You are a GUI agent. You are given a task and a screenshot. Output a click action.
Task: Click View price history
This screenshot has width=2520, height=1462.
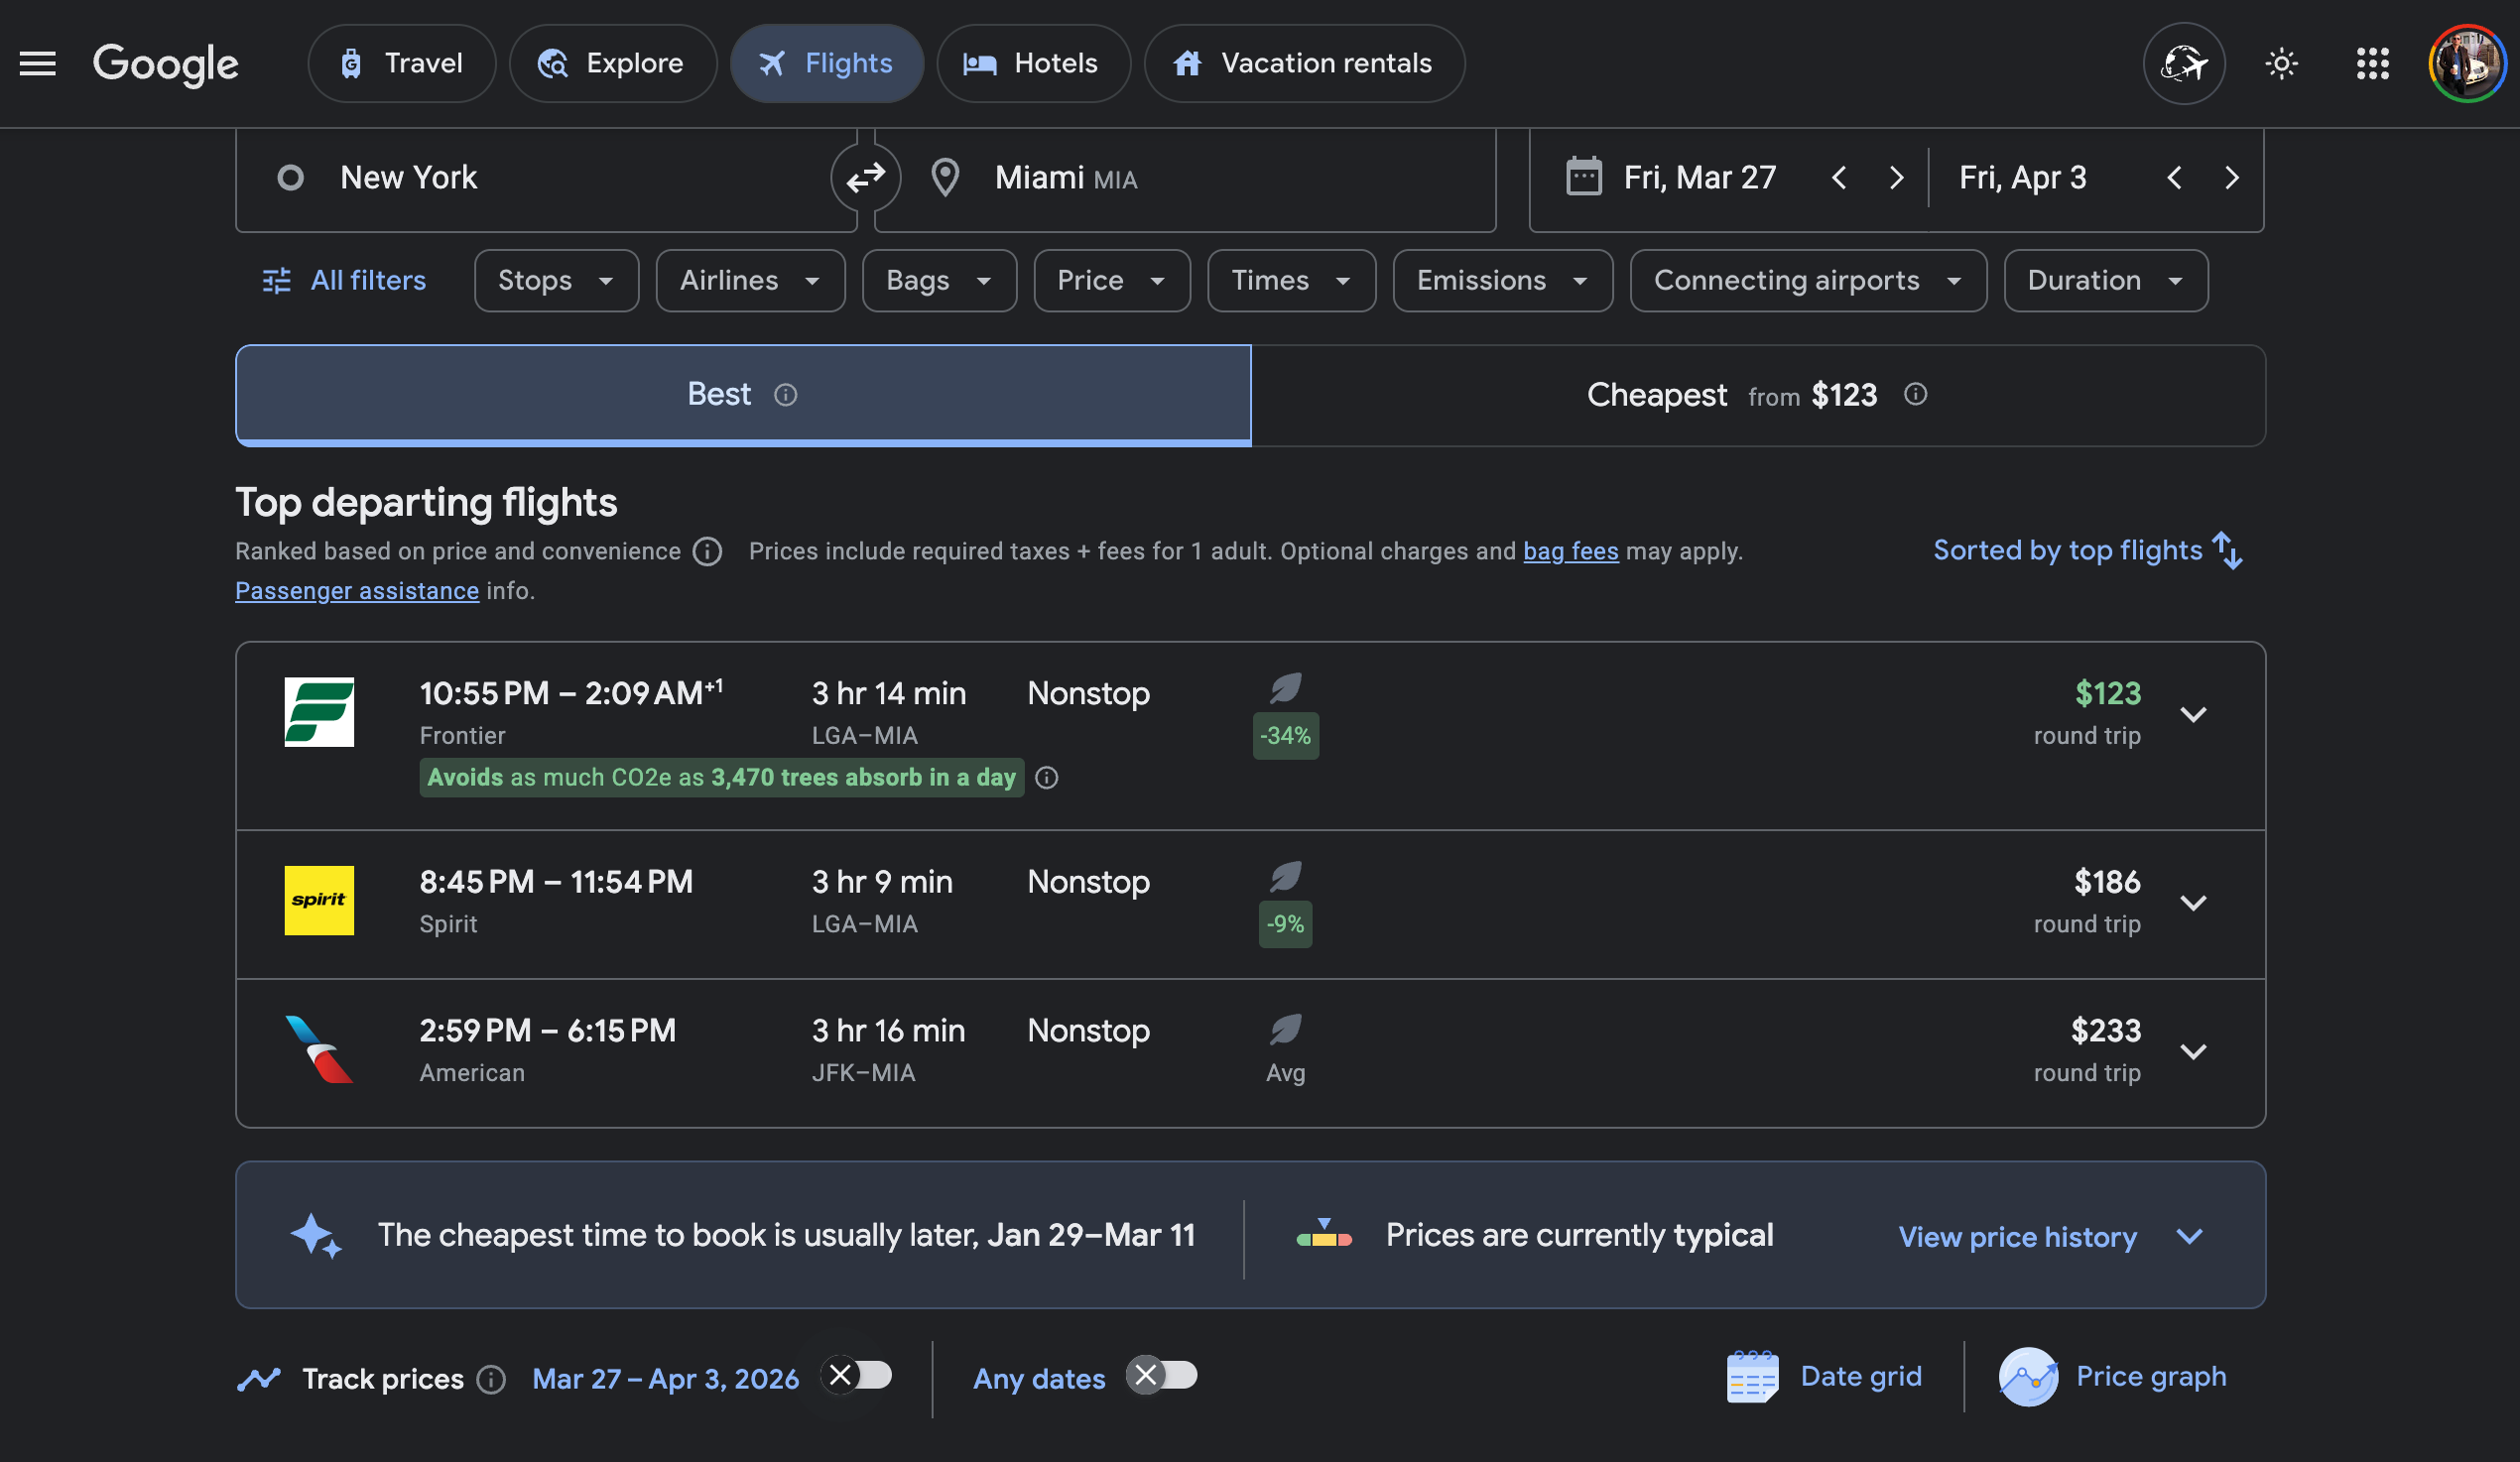tap(2017, 1237)
